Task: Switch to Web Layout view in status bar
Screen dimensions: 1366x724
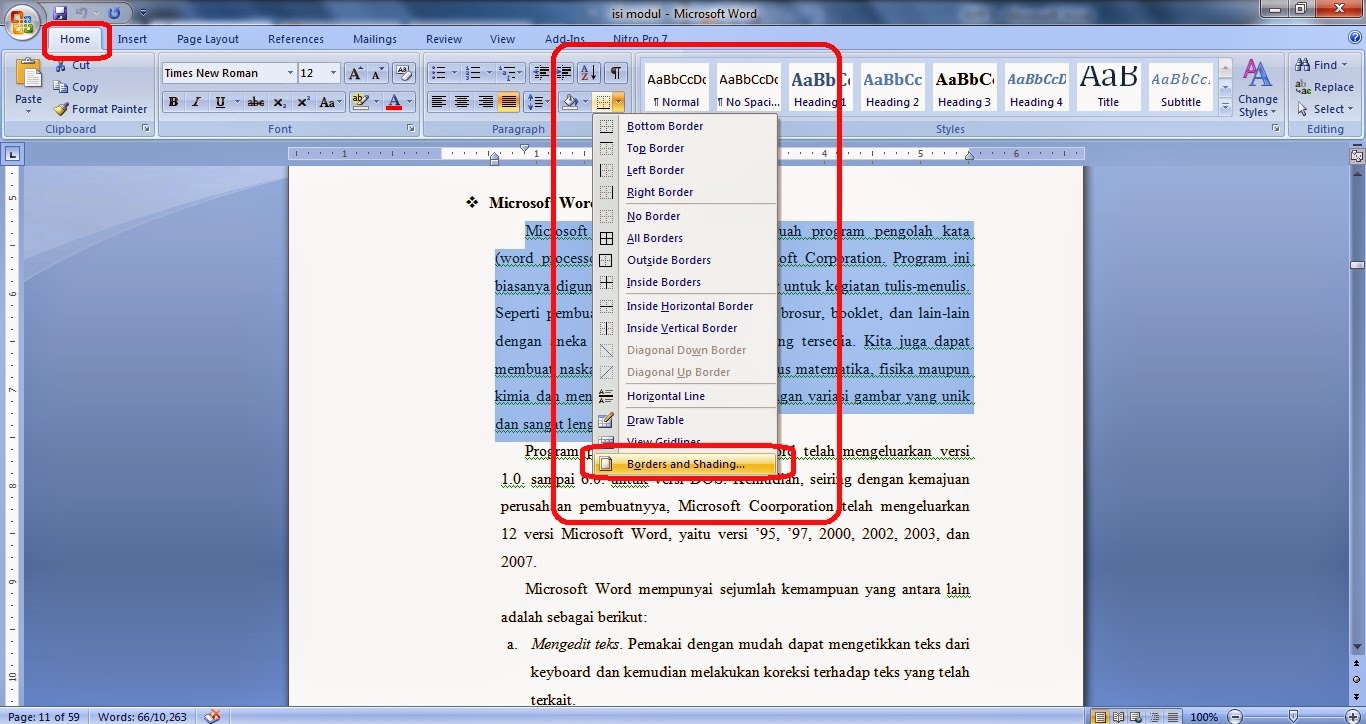Action: (1135, 716)
